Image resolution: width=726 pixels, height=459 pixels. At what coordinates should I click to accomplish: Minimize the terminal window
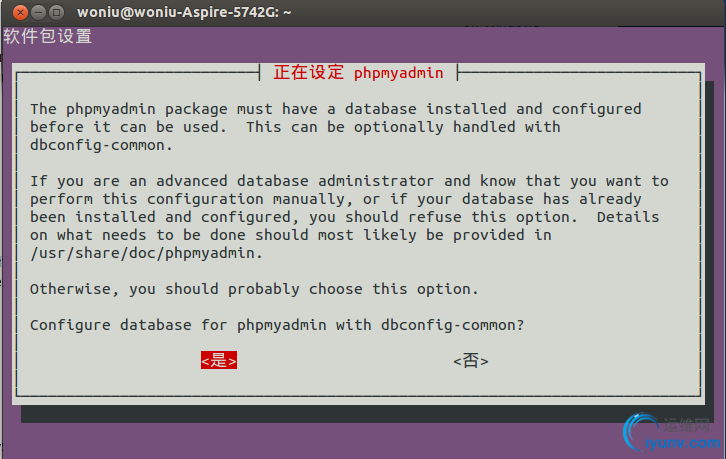pyautogui.click(x=38, y=13)
